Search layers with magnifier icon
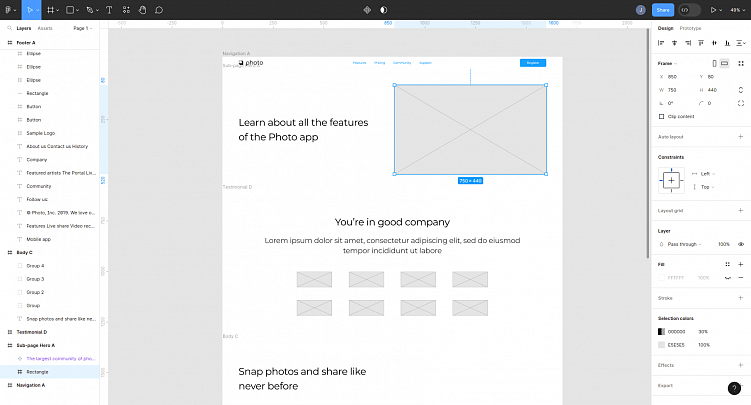751x405 pixels. [9, 28]
